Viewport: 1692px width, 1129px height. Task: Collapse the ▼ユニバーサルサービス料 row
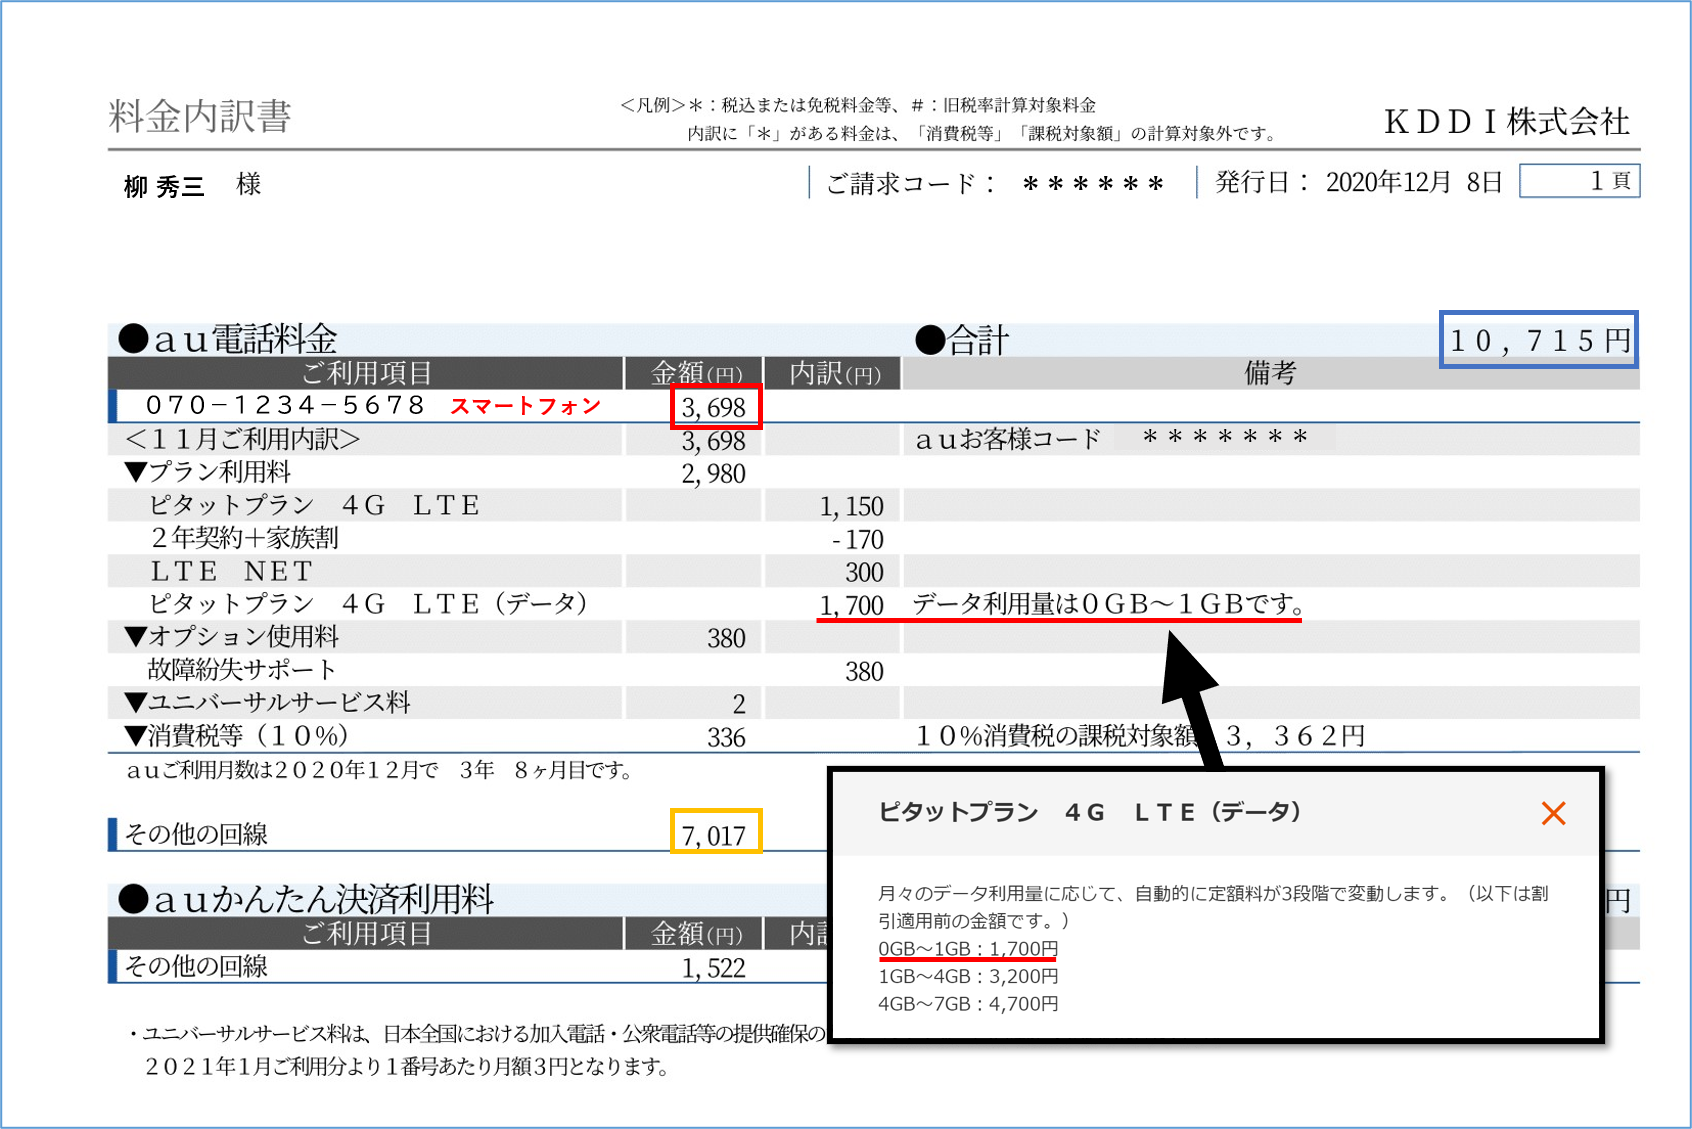(x=267, y=703)
